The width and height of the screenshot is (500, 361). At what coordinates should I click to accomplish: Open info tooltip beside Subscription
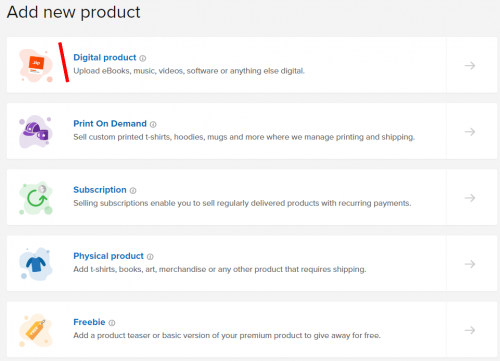tap(133, 190)
